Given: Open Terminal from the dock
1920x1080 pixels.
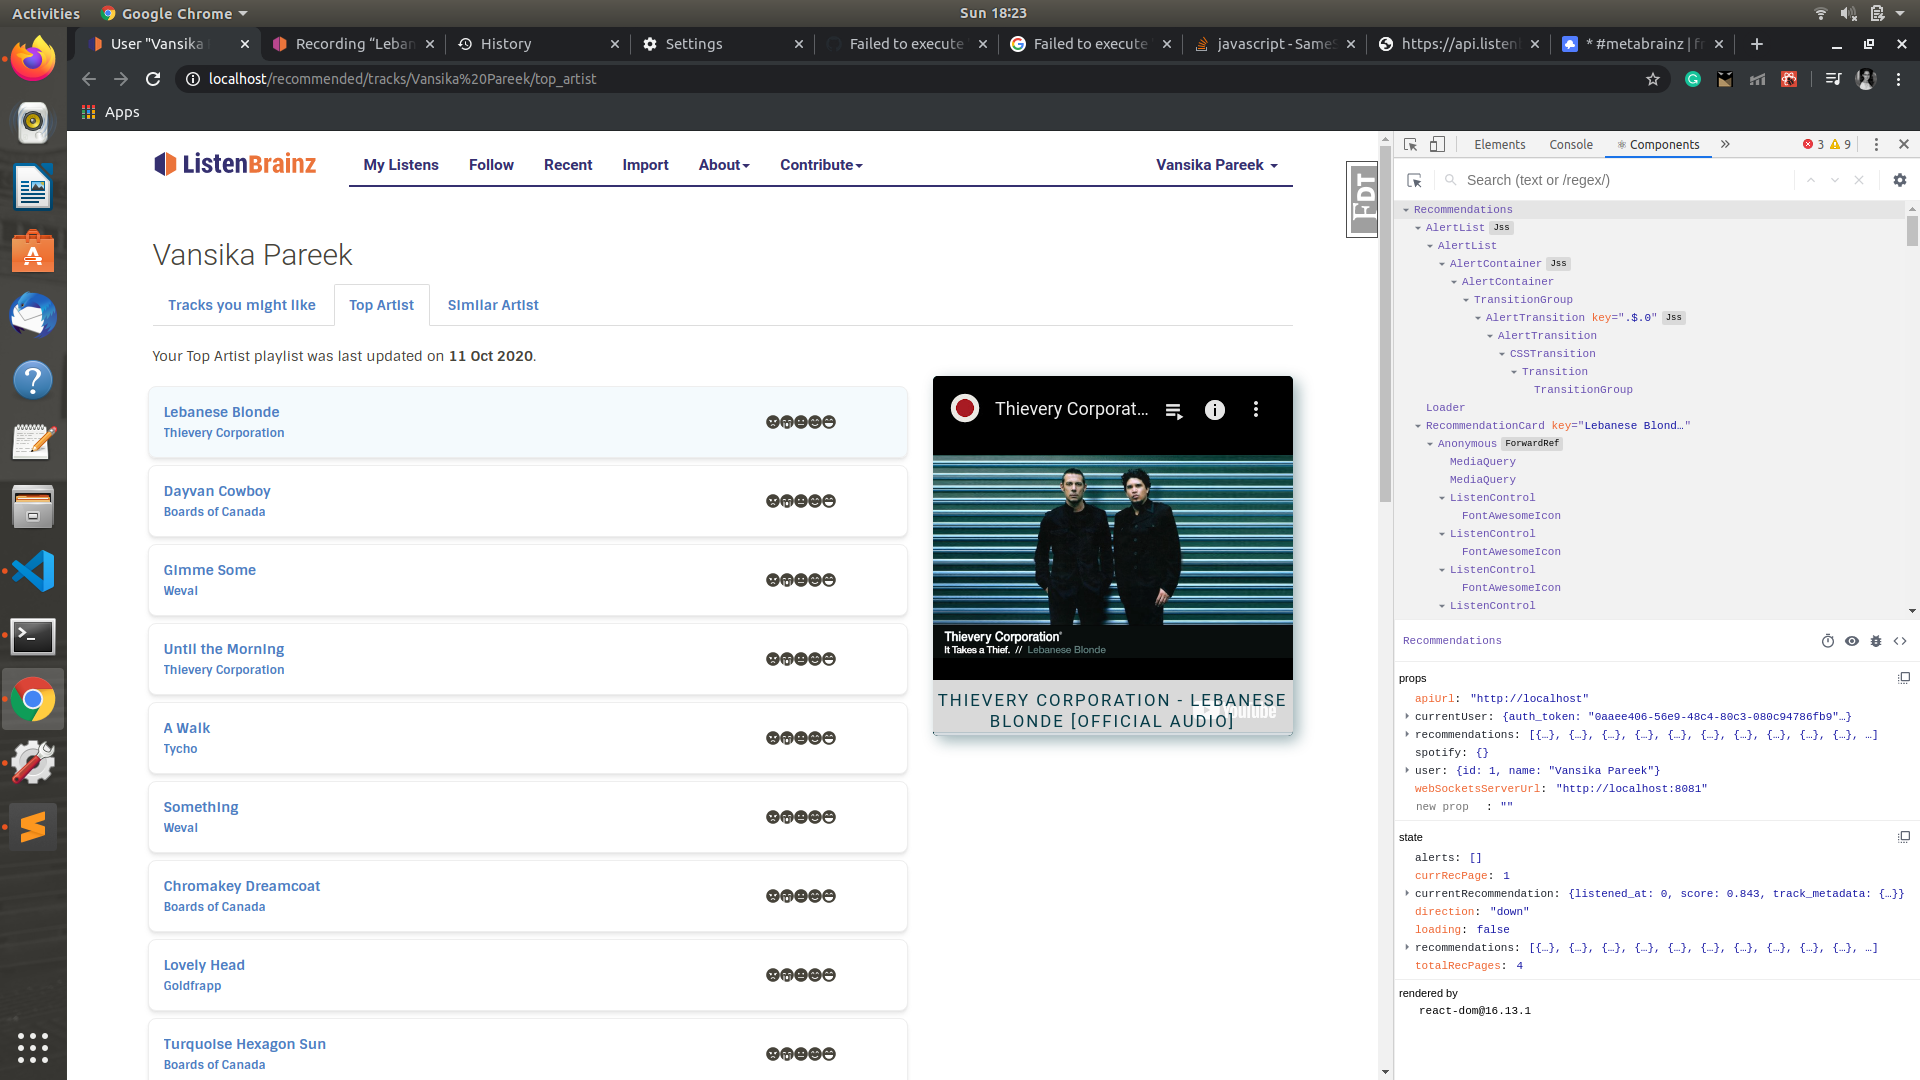Looking at the screenshot, I should (x=33, y=635).
